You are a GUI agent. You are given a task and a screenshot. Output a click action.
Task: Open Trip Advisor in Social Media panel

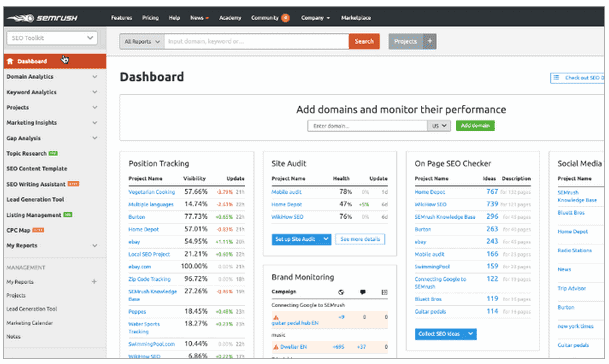[572, 288]
